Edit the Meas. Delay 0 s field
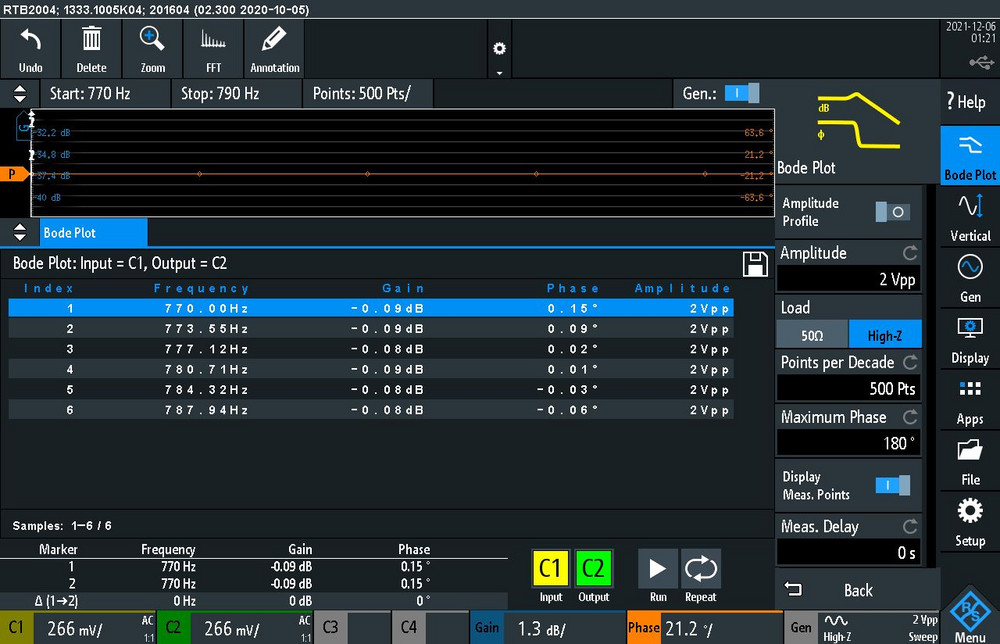 [x=849, y=552]
